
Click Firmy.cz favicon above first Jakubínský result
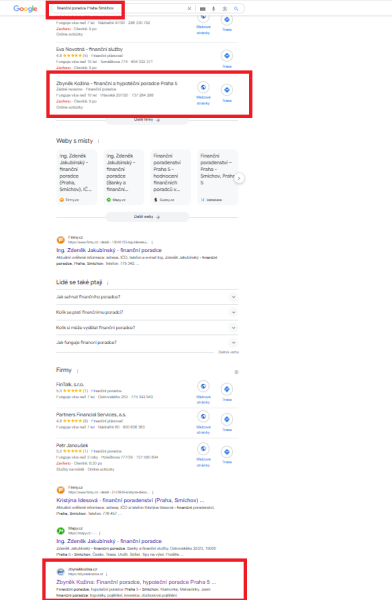pyautogui.click(x=60, y=240)
